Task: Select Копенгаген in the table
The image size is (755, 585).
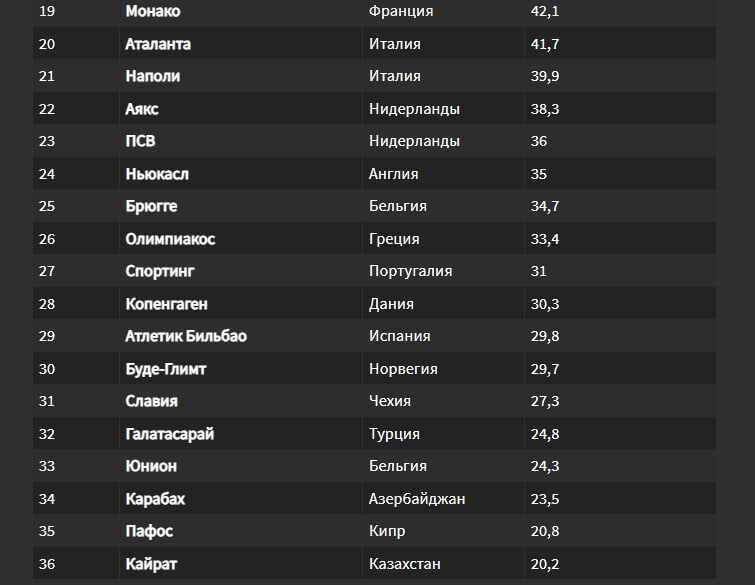Action: click(167, 304)
